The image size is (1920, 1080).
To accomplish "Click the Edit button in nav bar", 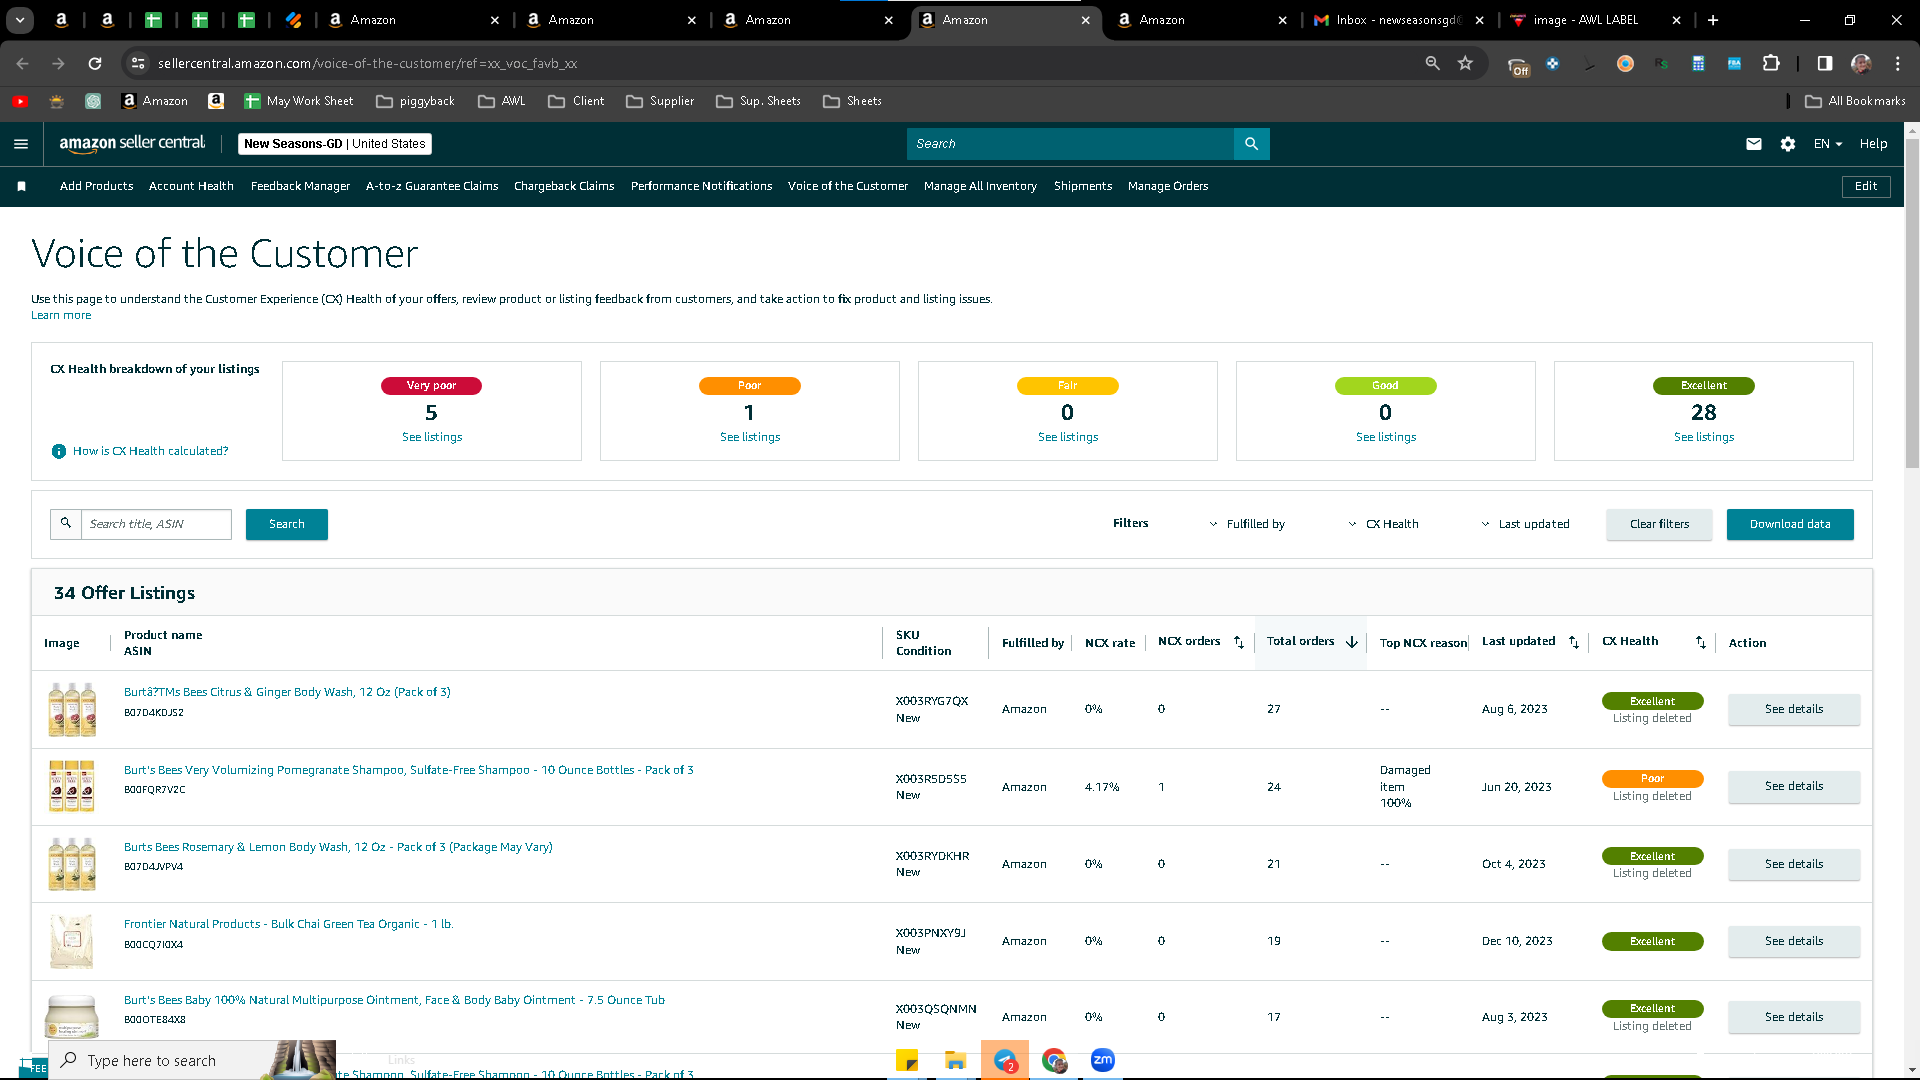I will click(1866, 186).
